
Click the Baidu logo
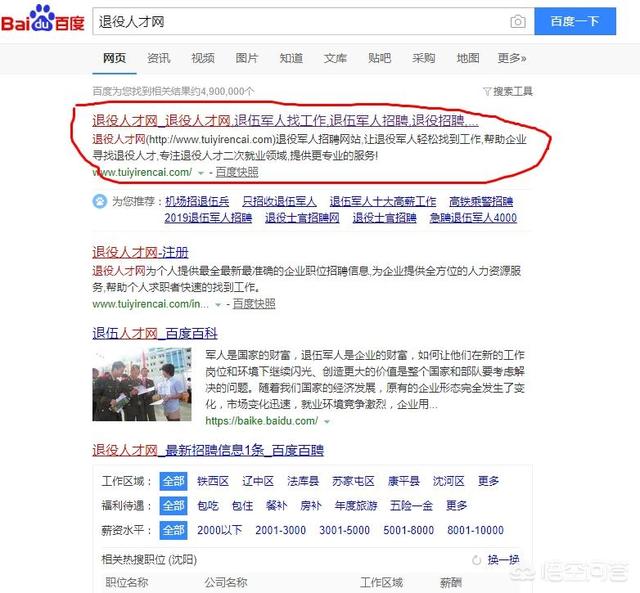coord(42,19)
